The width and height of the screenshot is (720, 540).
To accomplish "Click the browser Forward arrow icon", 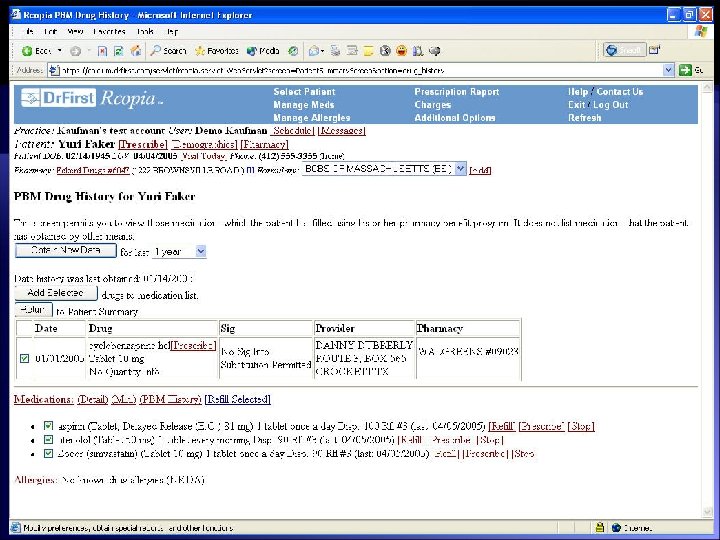I will [x=75, y=51].
